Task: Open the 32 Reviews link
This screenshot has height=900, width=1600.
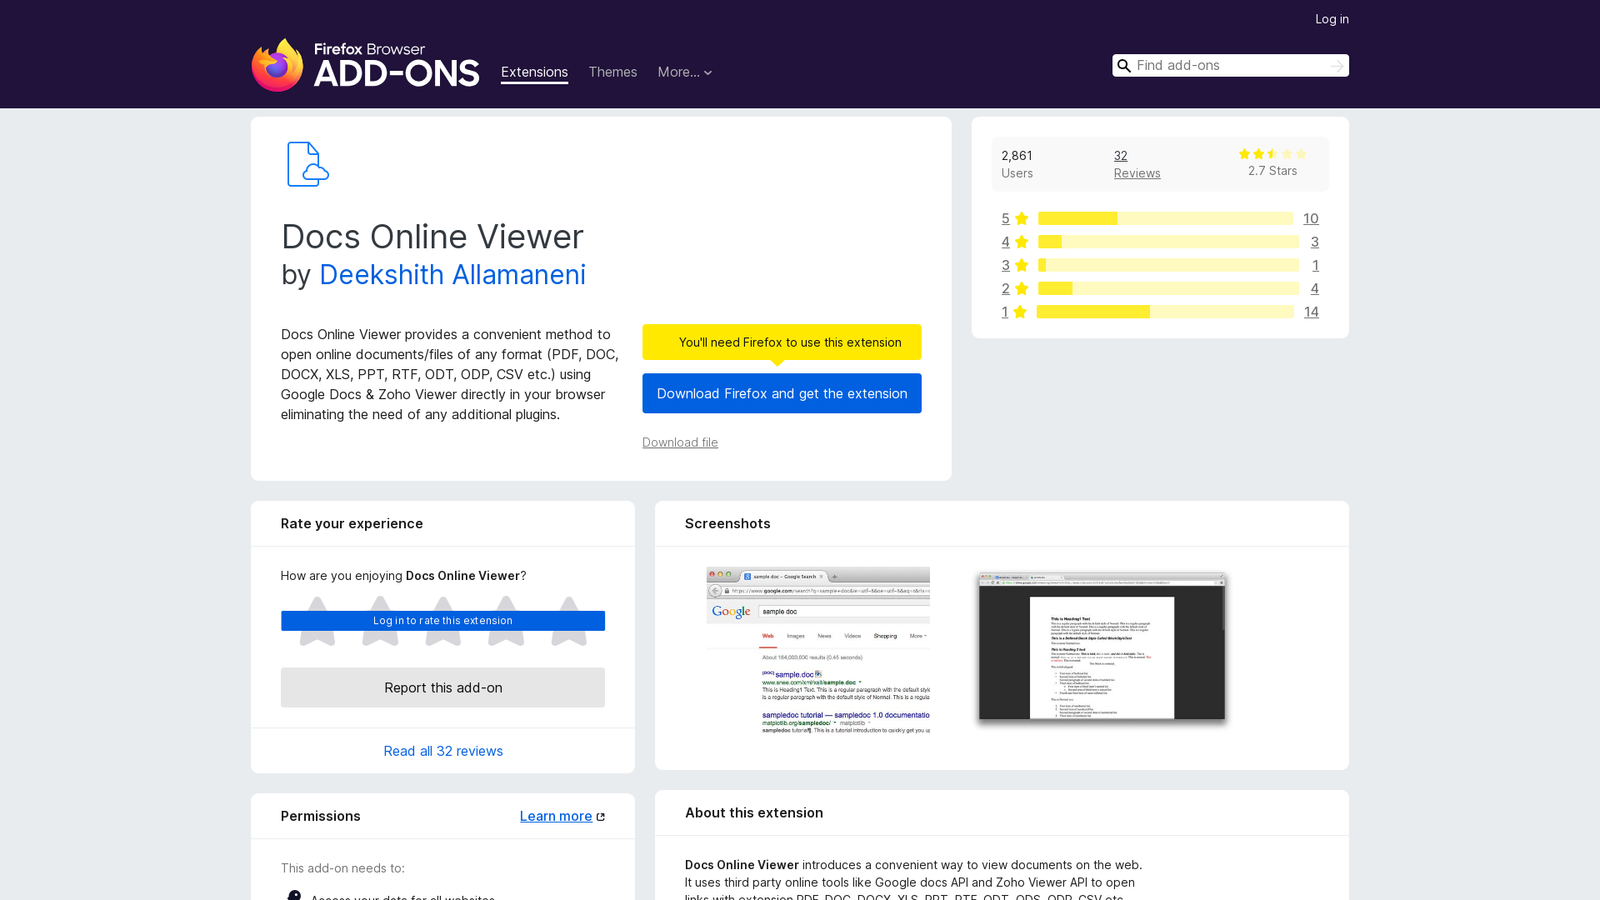Action: (x=1137, y=164)
